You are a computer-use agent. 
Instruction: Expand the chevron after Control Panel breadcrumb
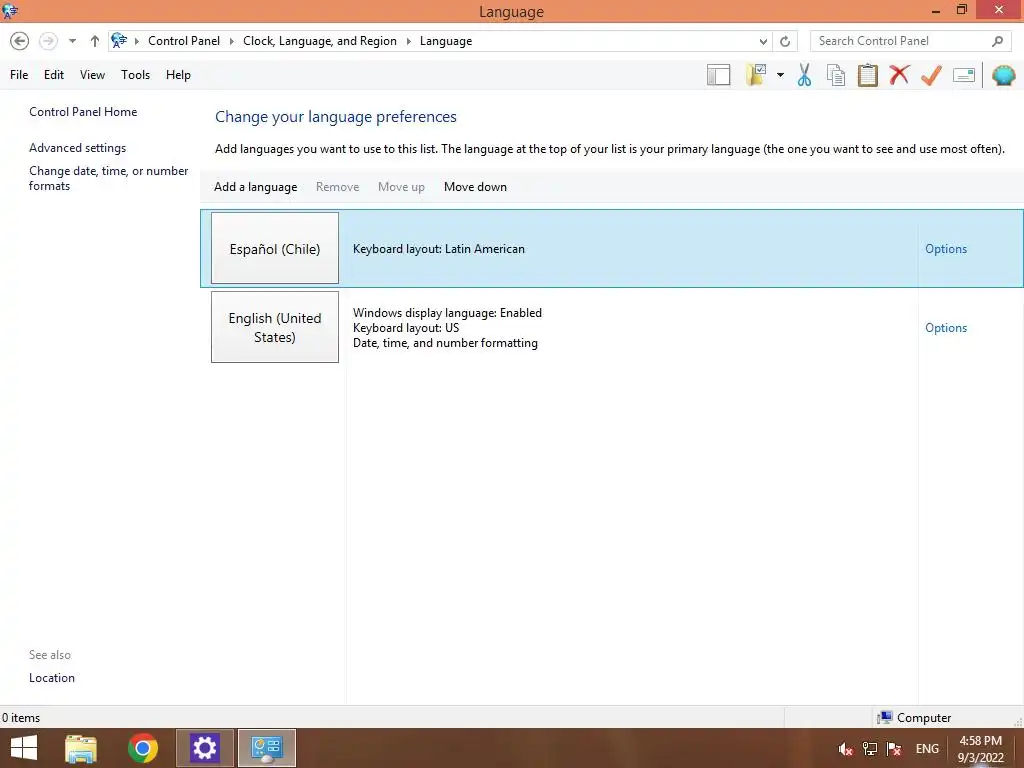pos(231,41)
